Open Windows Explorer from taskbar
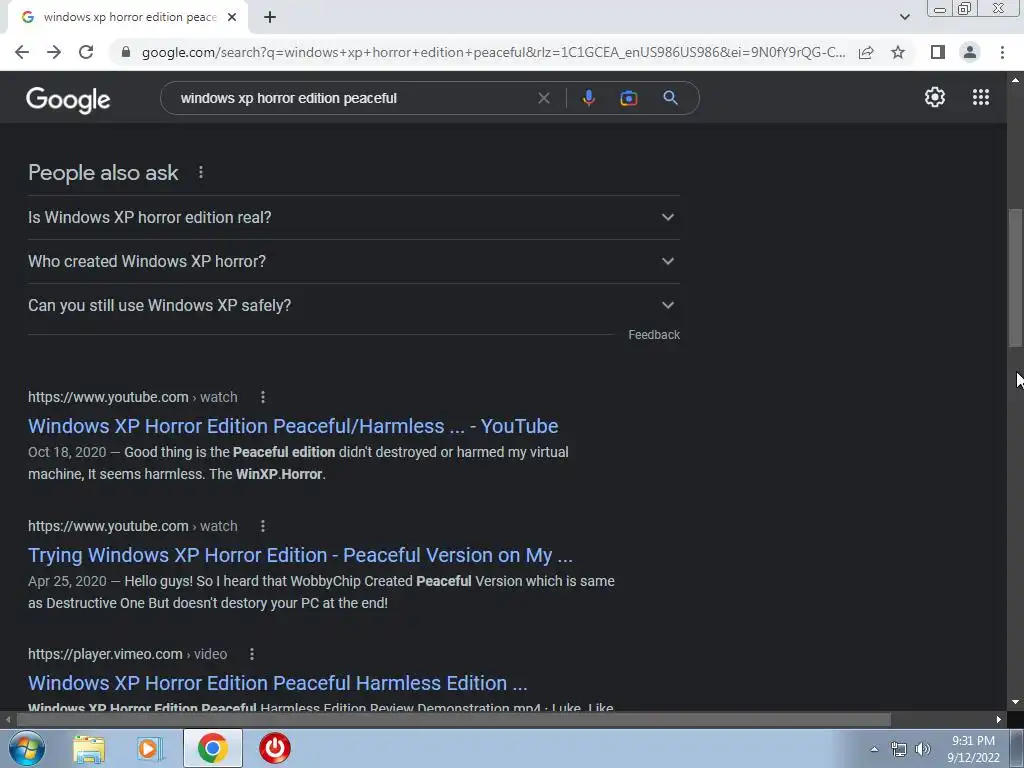 89,748
